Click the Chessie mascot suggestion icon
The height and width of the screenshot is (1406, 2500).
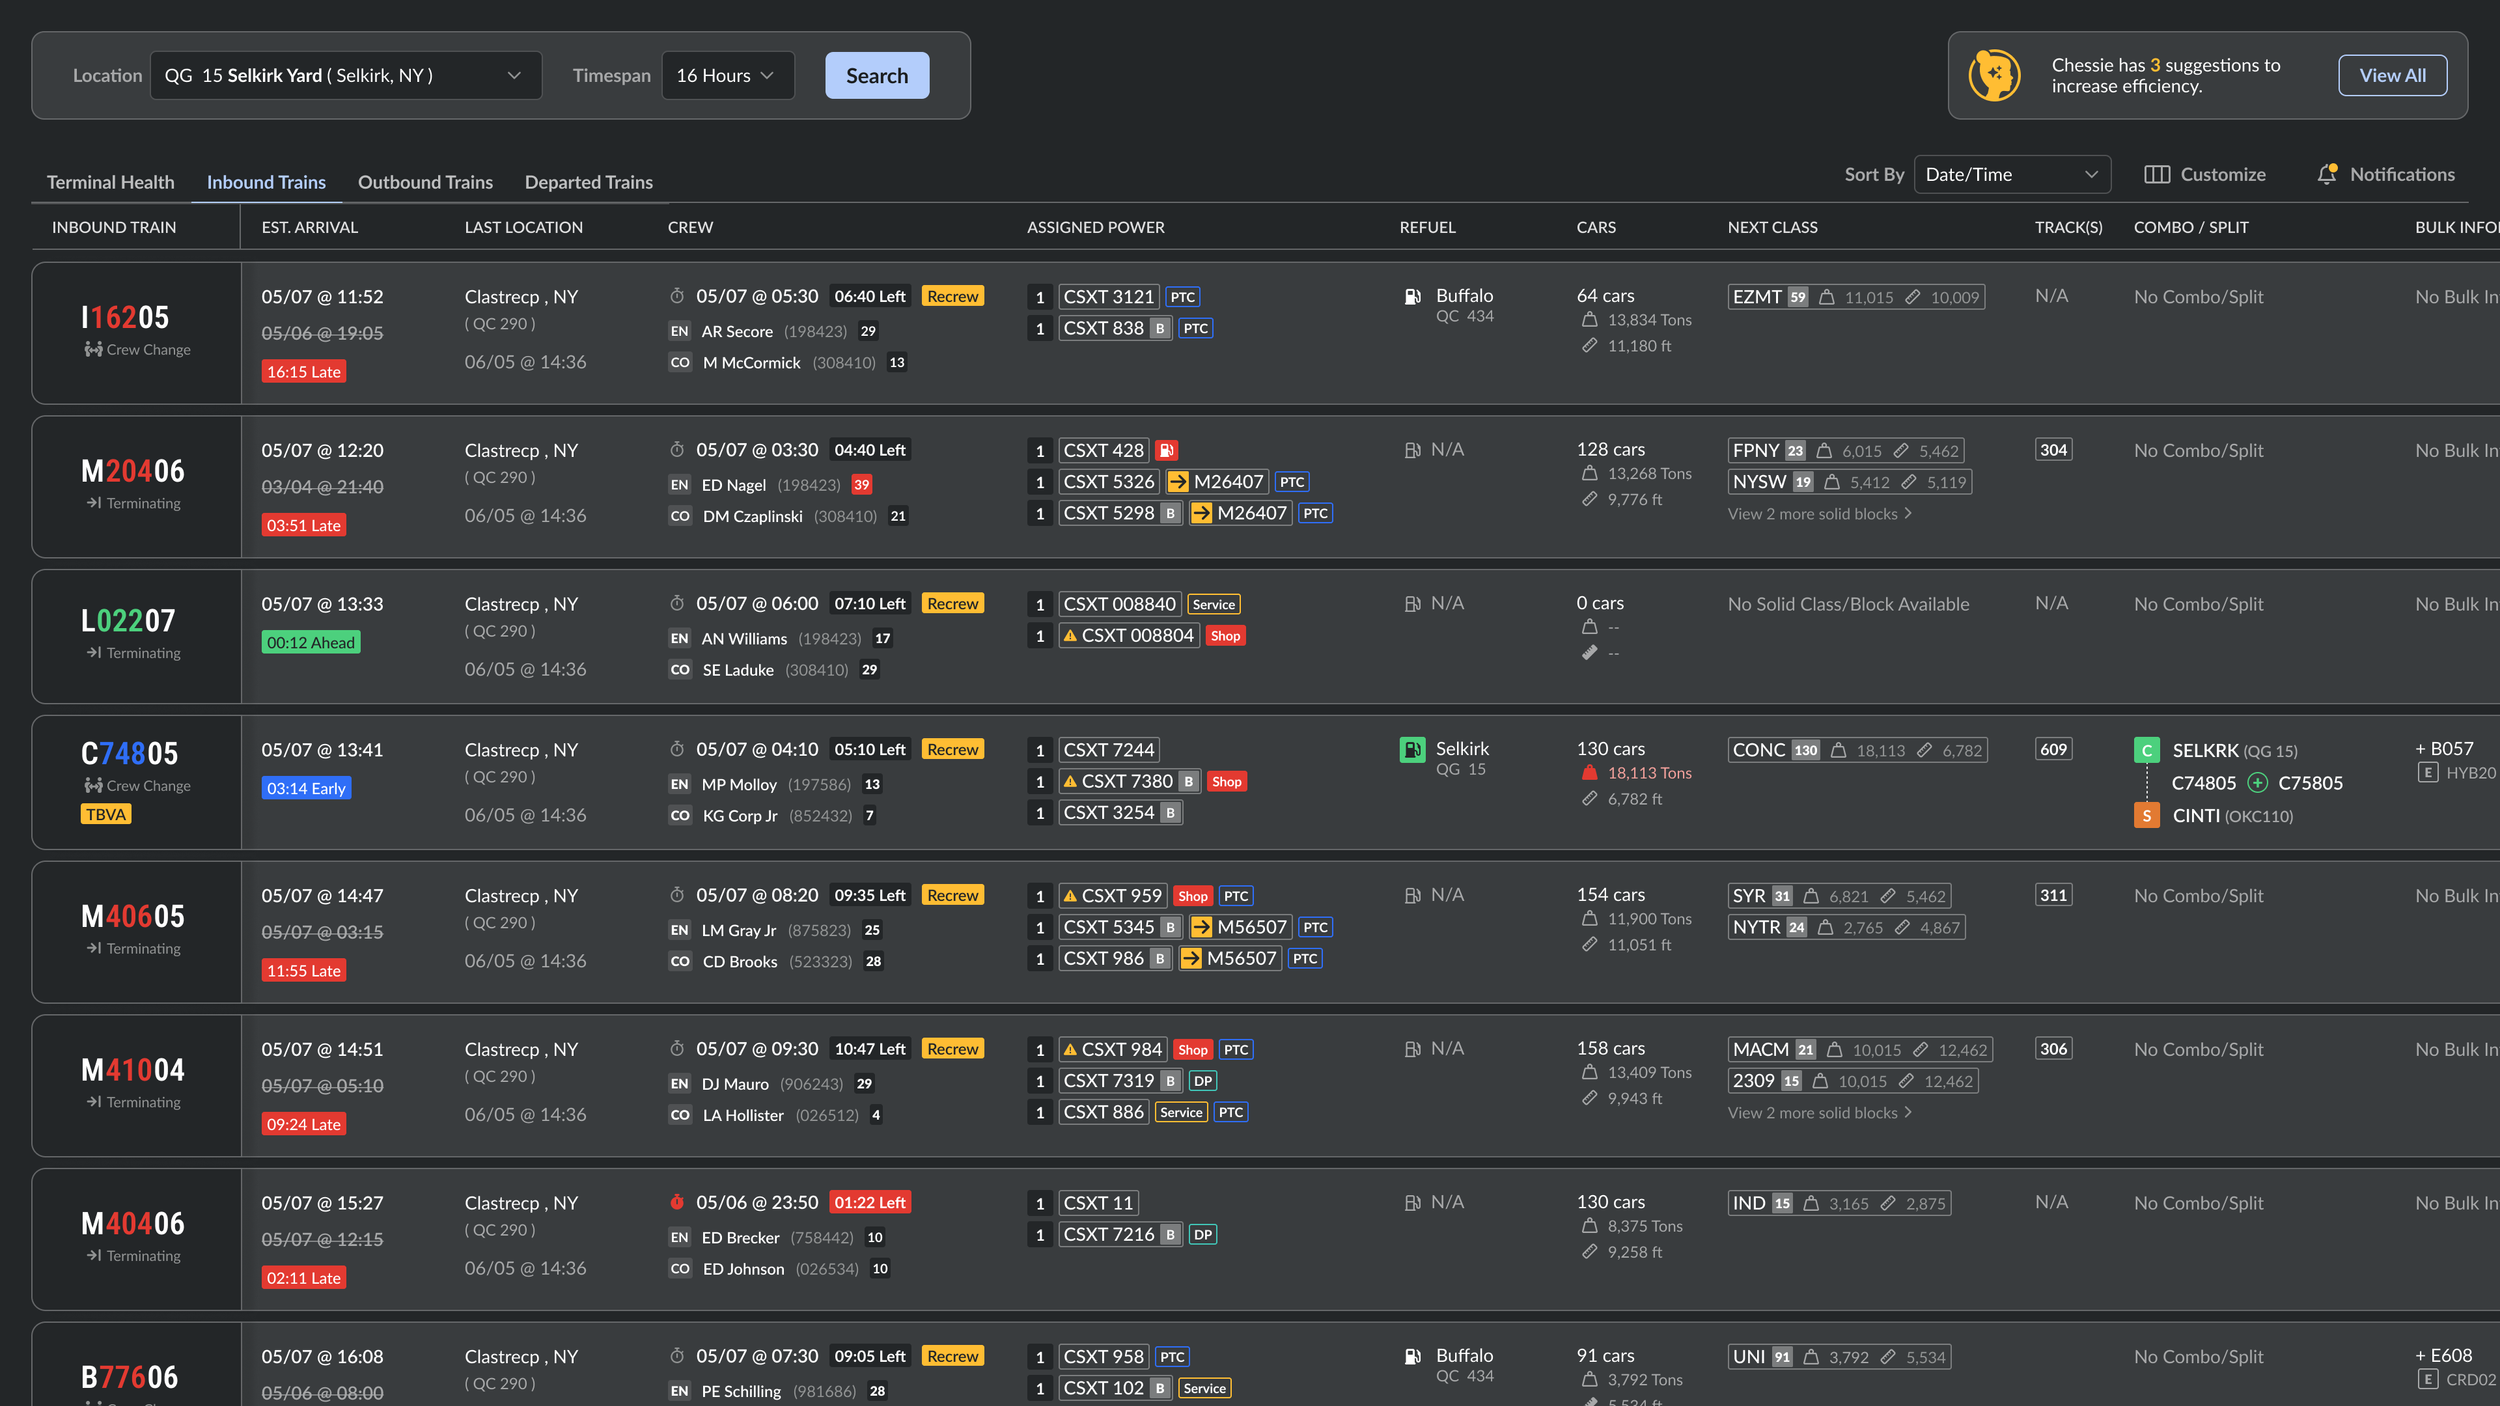click(x=1994, y=75)
